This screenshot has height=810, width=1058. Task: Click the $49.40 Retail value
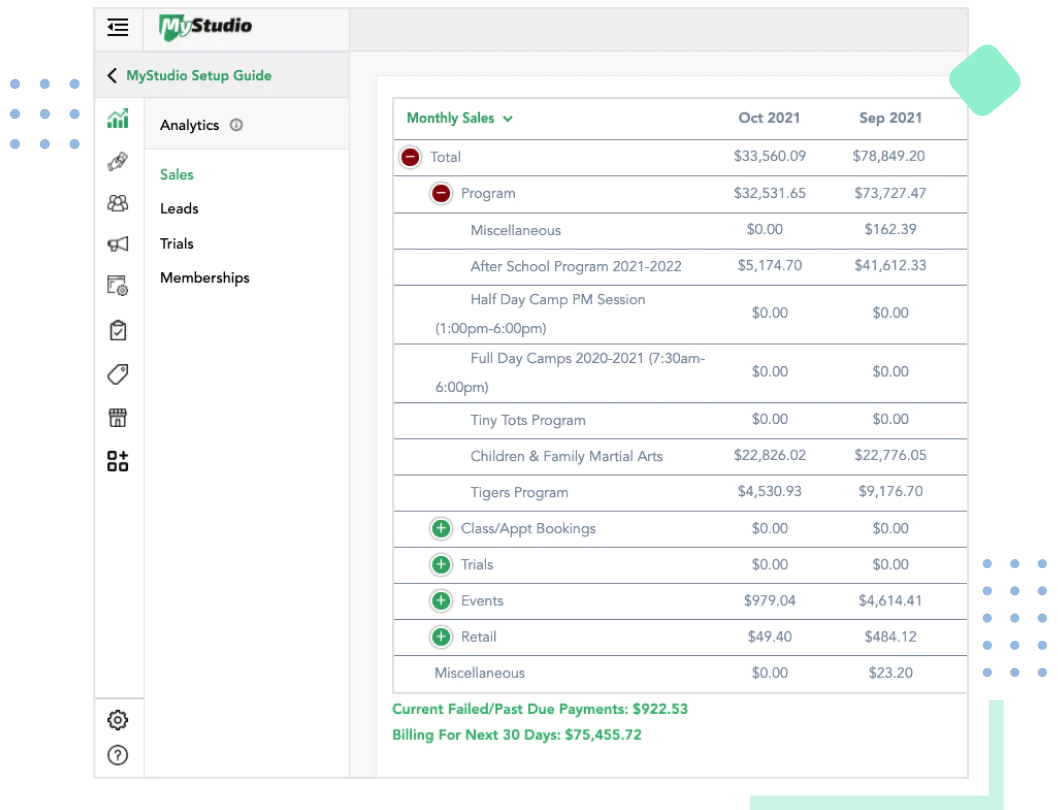coord(769,637)
